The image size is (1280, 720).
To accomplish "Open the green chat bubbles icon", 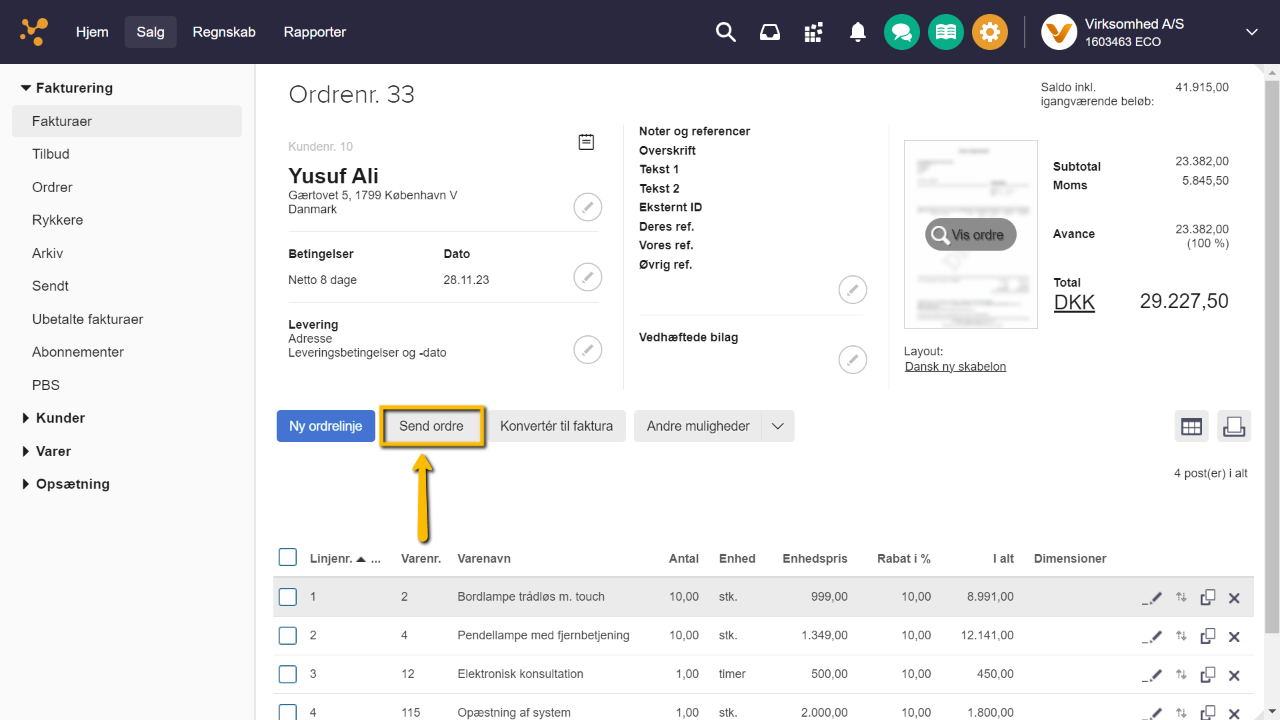I will click(902, 32).
